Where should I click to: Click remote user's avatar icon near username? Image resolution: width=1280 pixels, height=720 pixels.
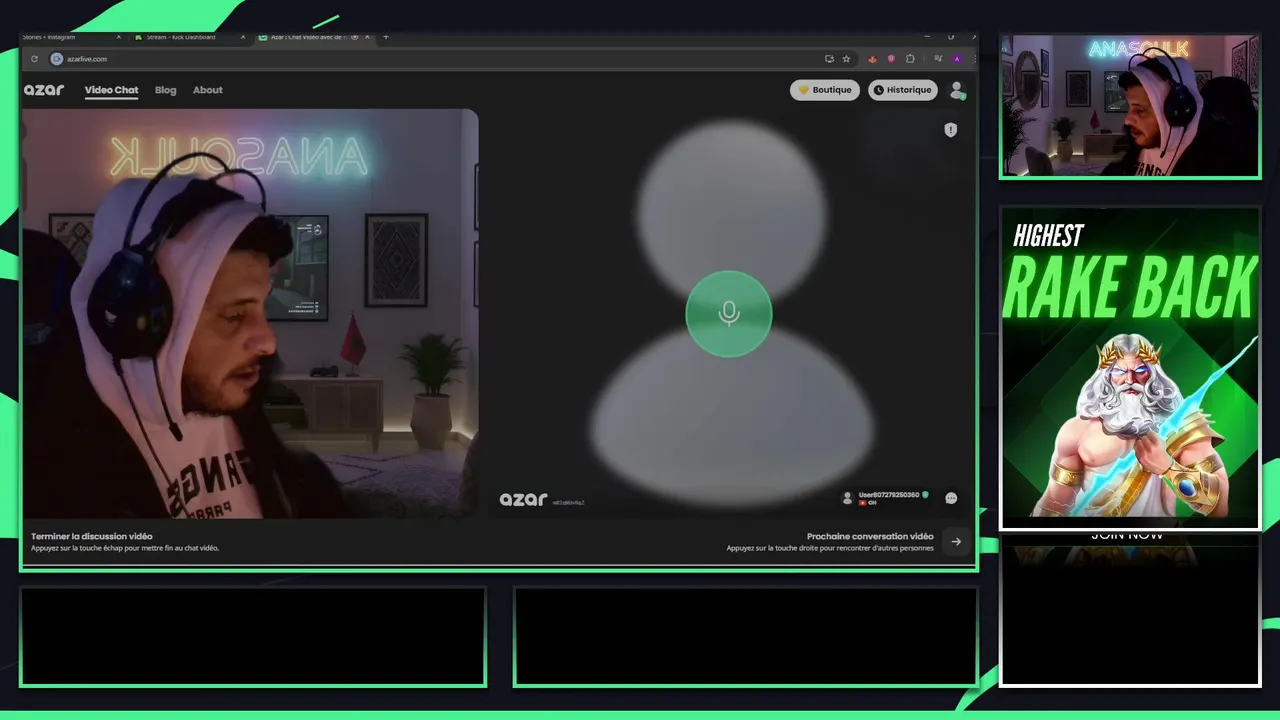pos(848,497)
